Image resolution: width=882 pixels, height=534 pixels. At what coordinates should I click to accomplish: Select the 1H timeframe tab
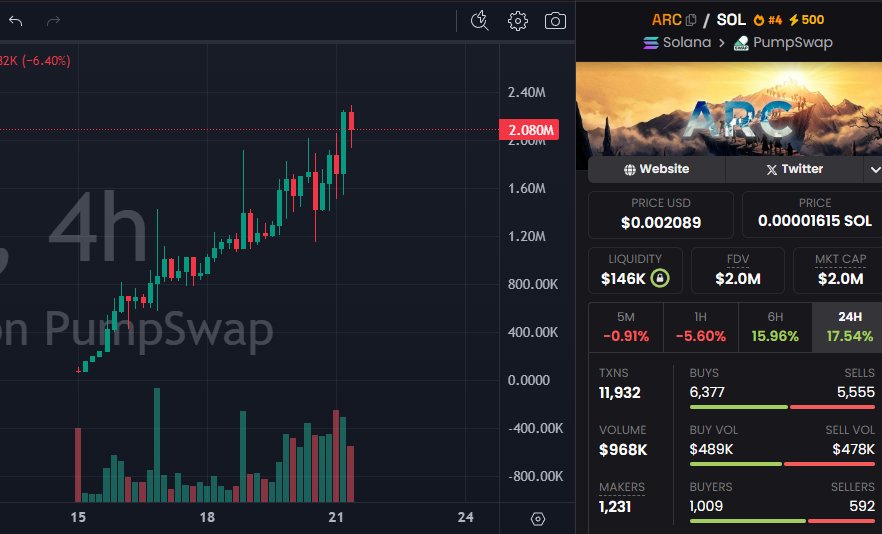coord(700,326)
